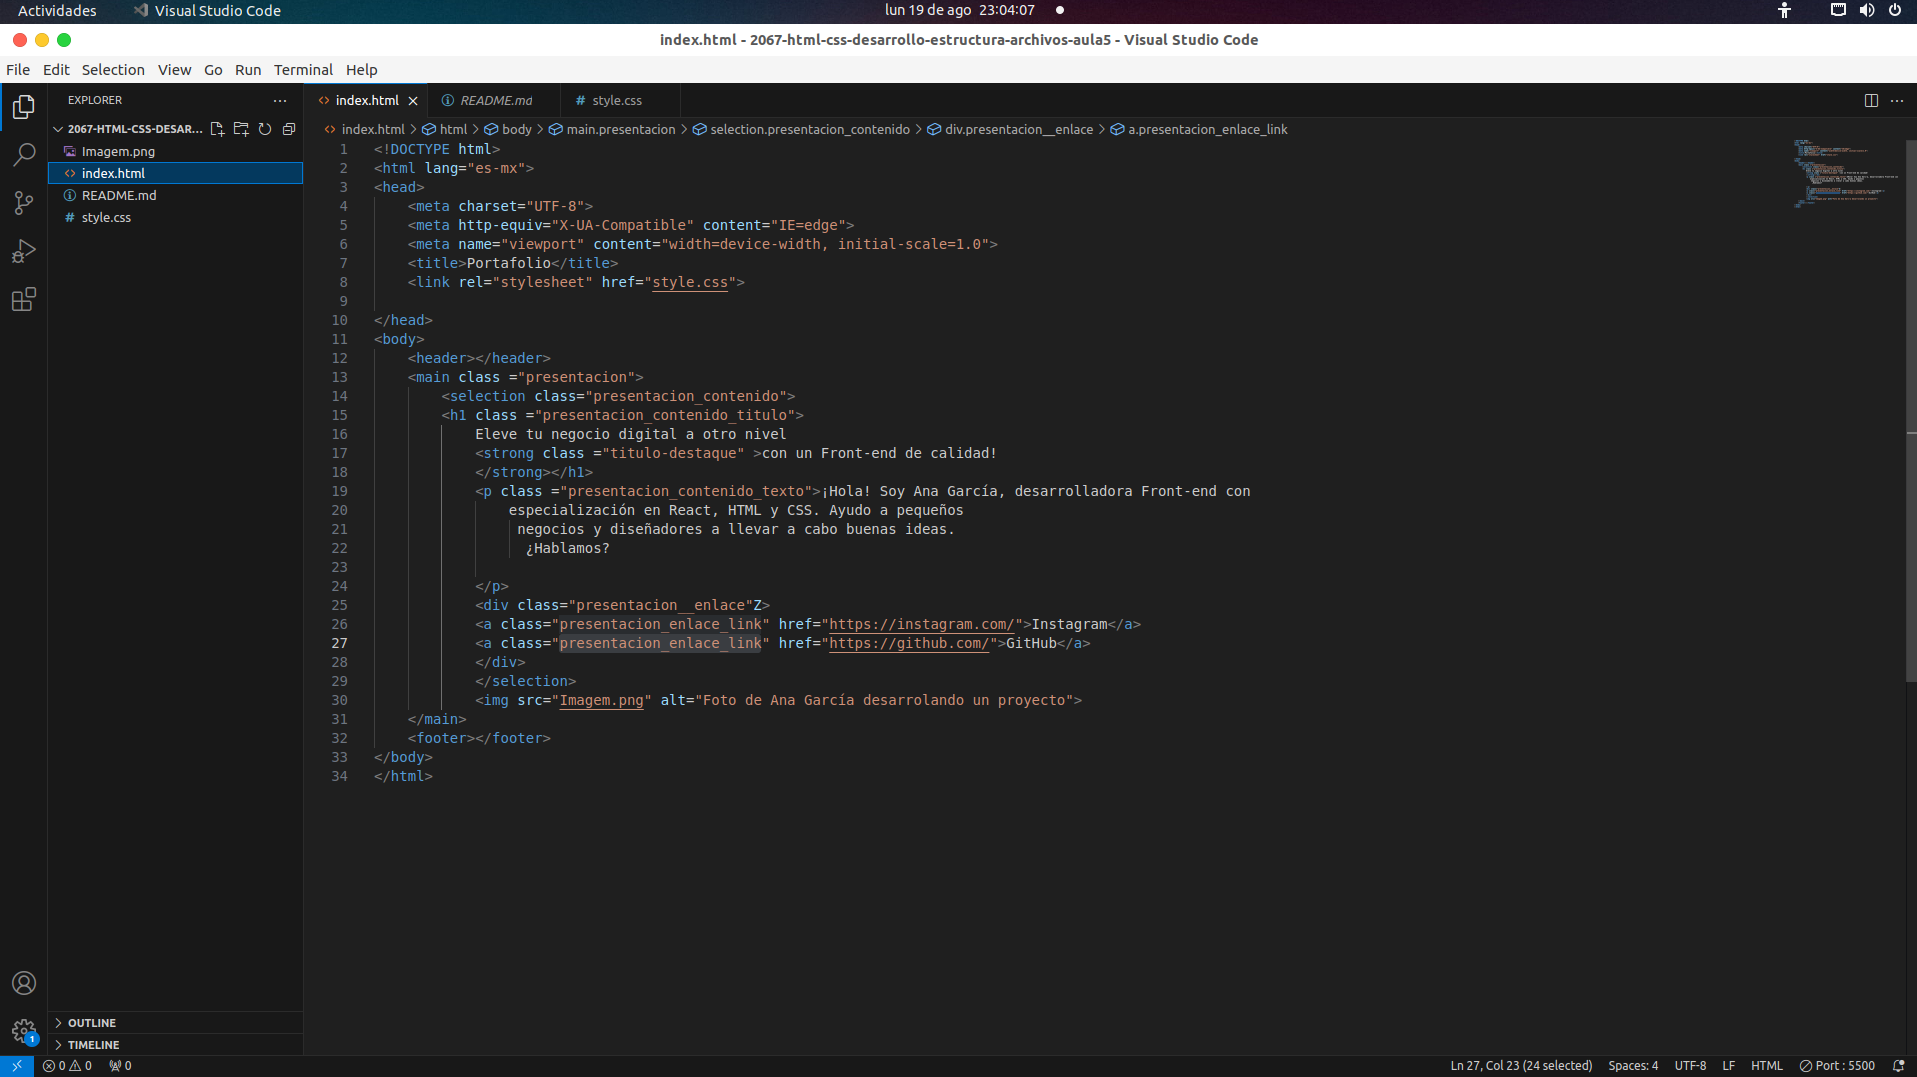1917x1077 pixels.
Task: Open the system power menu
Action: point(1894,10)
